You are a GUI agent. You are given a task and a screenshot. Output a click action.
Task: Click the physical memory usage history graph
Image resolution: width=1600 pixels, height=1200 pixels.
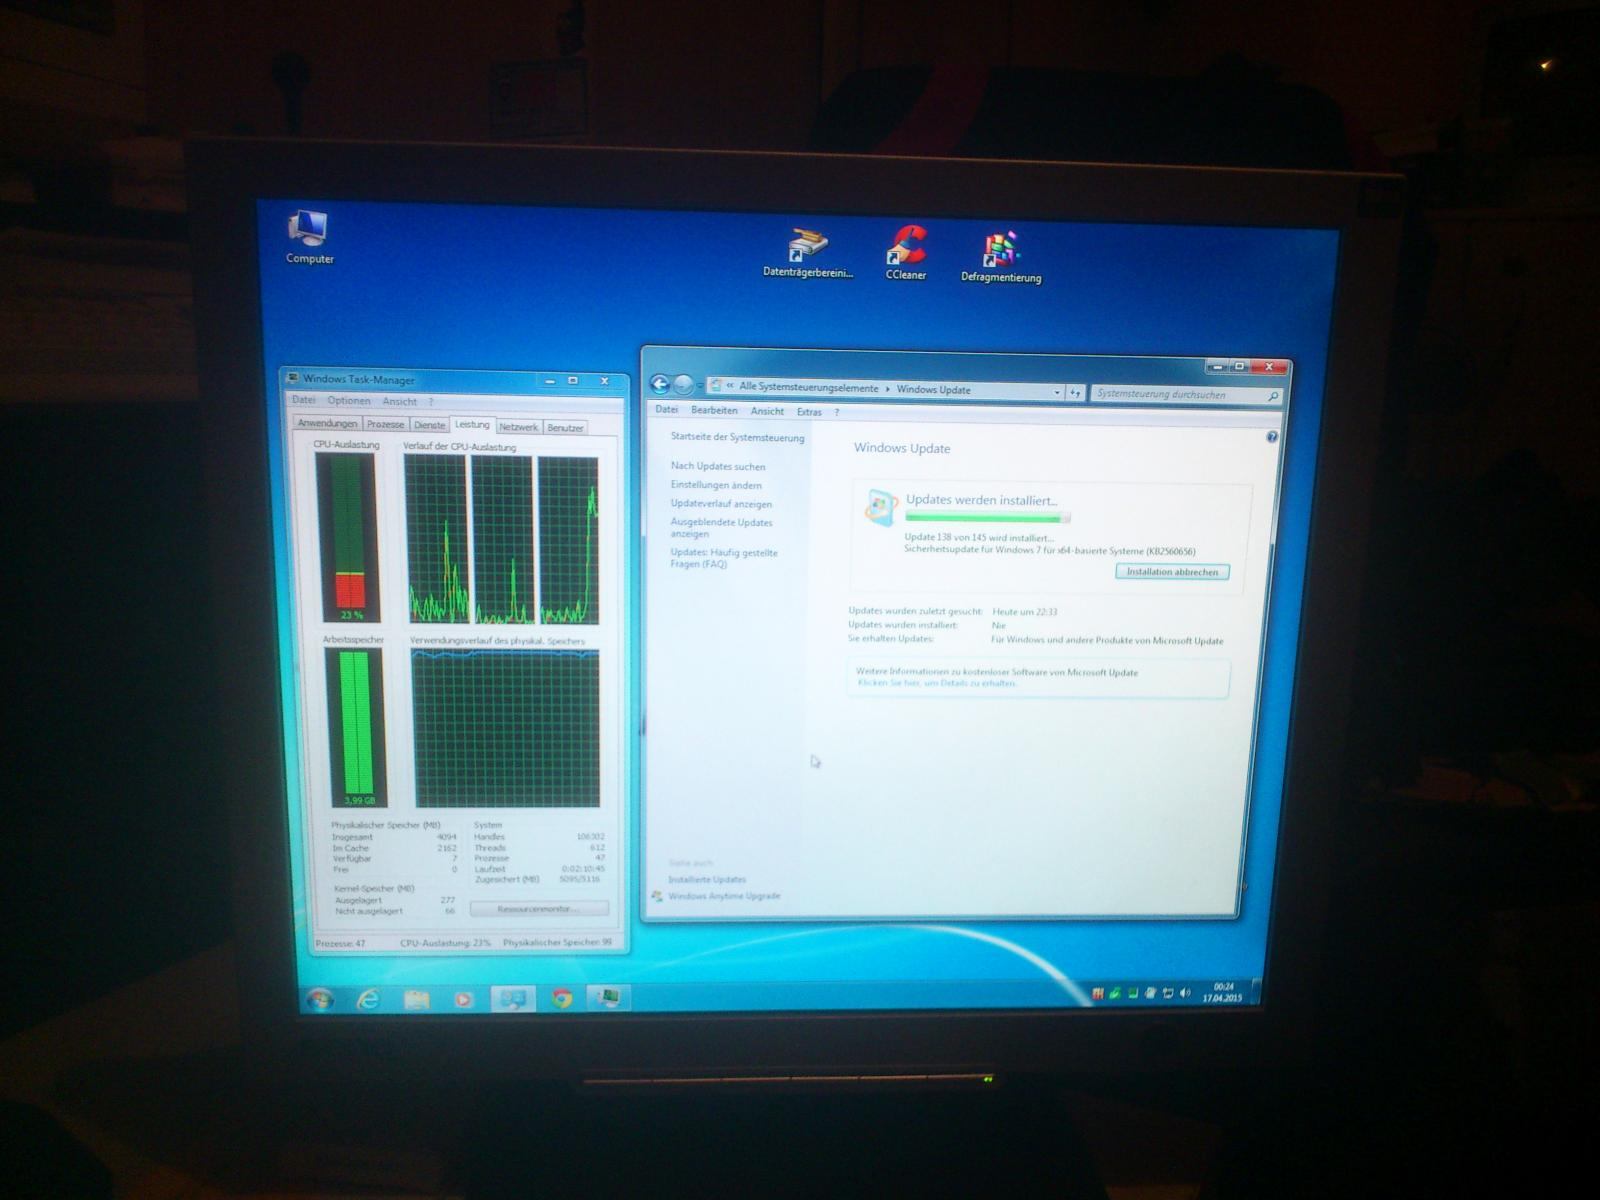tap(505, 727)
